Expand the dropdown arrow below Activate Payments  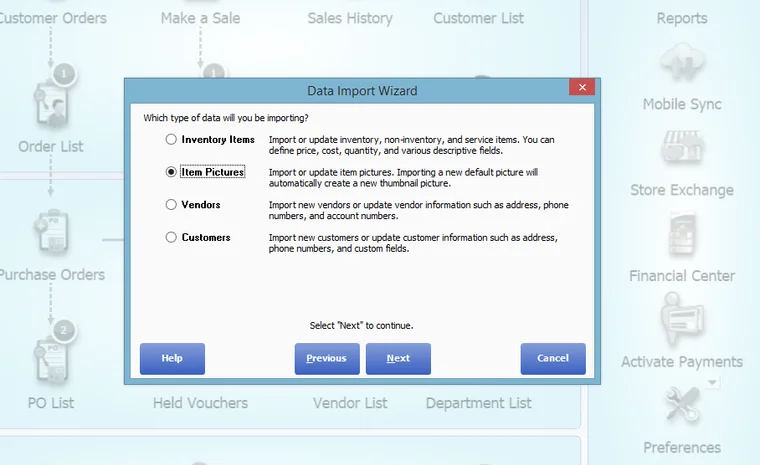(x=712, y=383)
